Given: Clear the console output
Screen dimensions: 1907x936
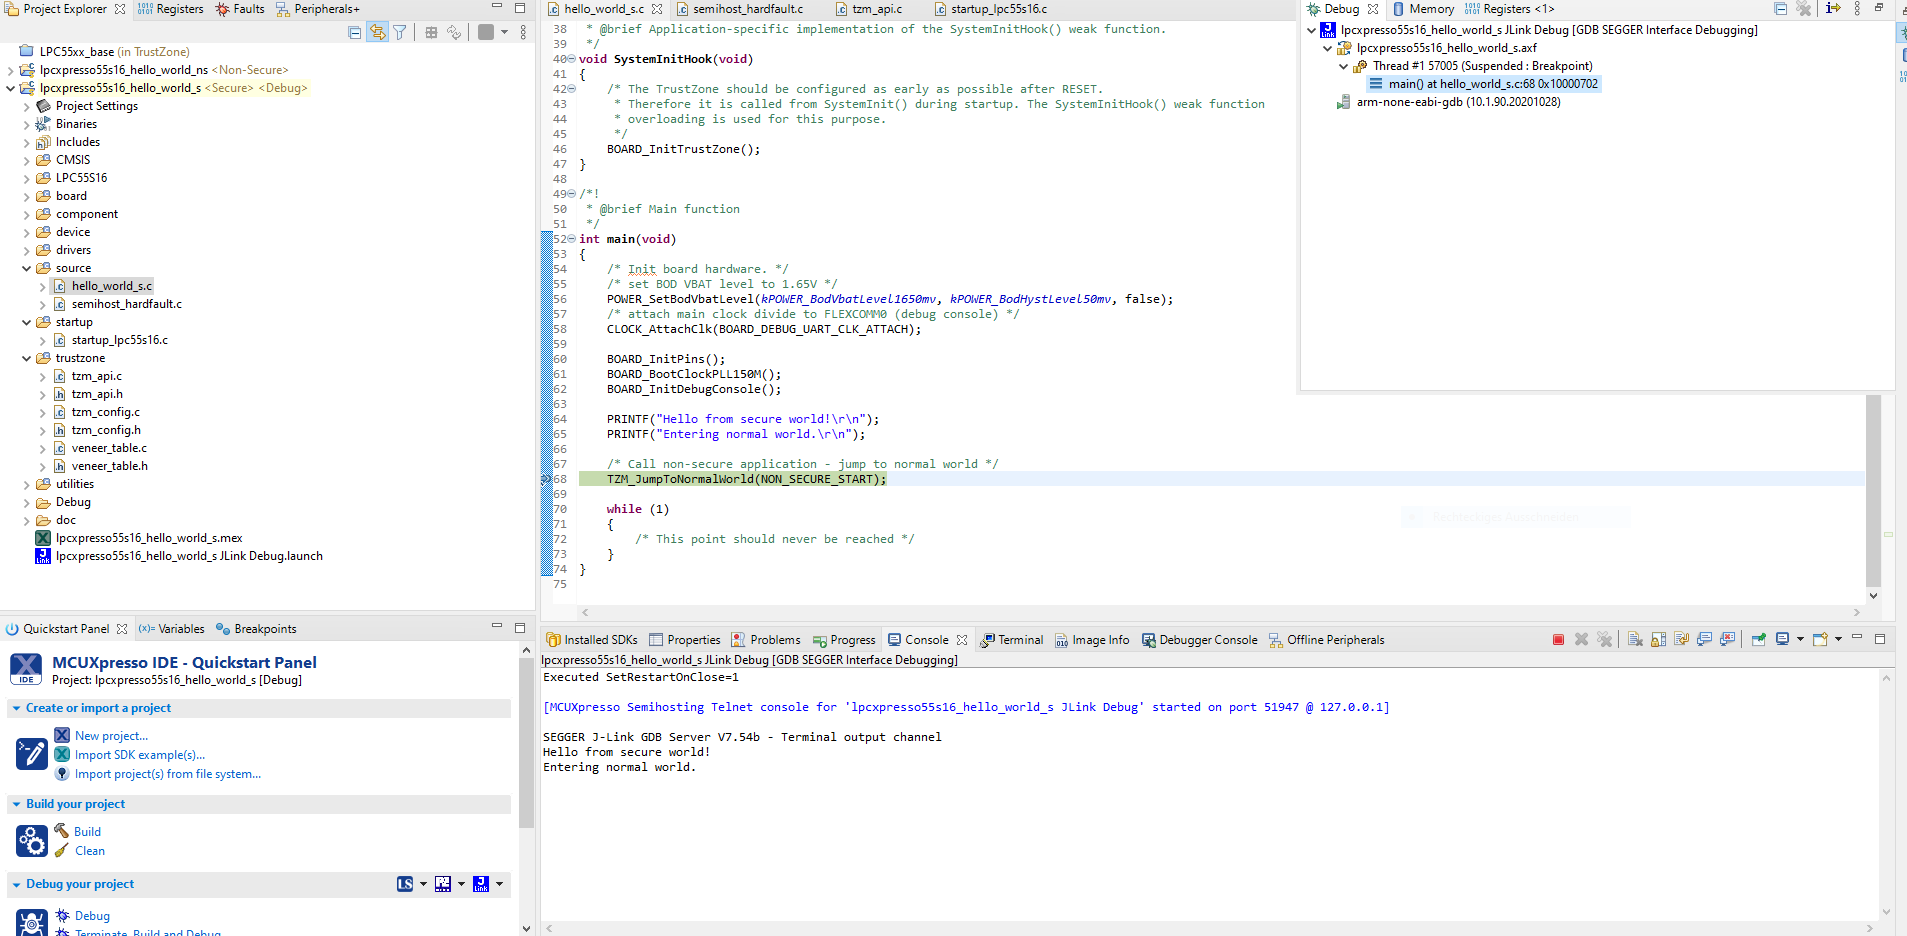Looking at the screenshot, I should click(1633, 639).
